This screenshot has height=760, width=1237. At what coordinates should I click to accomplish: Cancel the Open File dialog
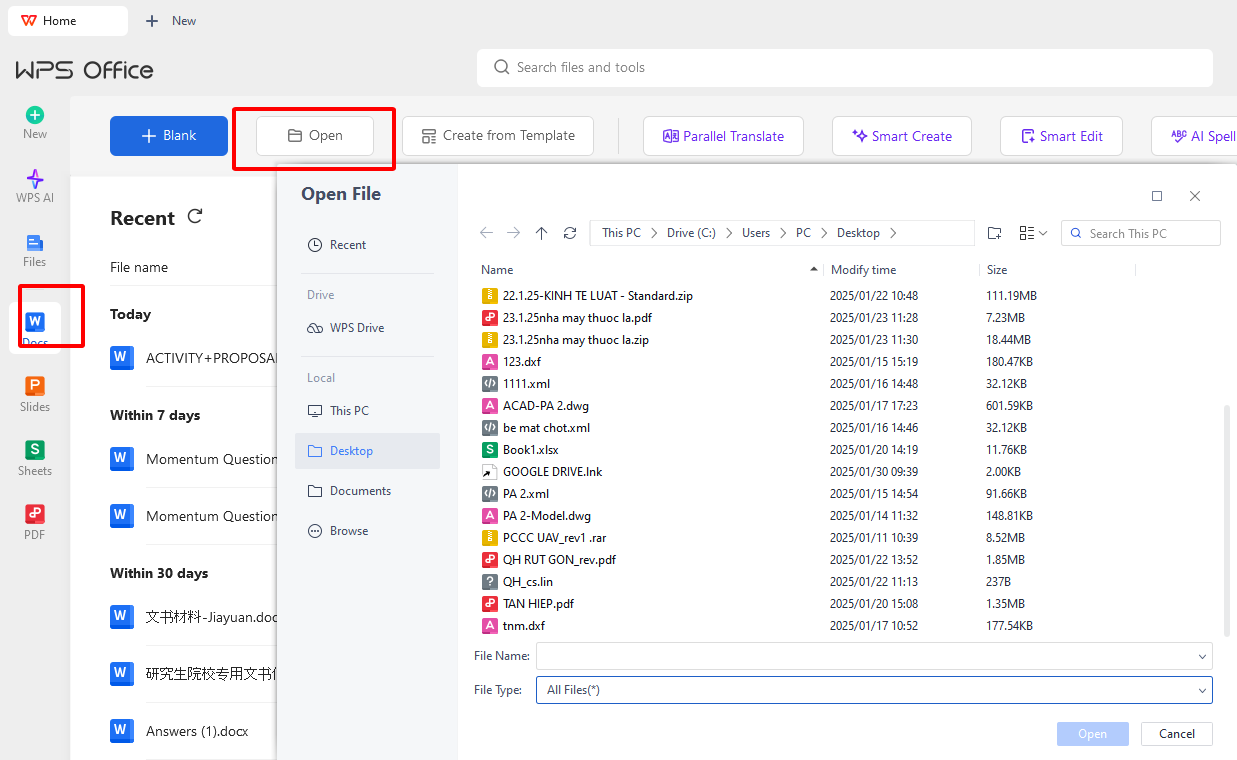[1176, 733]
